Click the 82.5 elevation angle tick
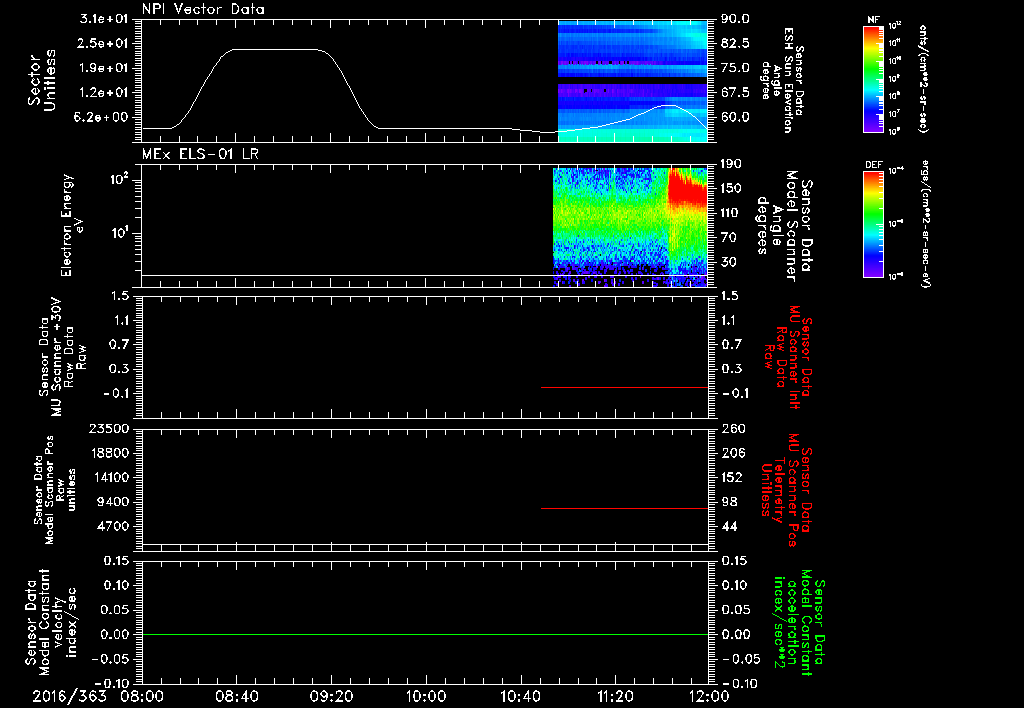The width and height of the screenshot is (1024, 708). click(735, 43)
